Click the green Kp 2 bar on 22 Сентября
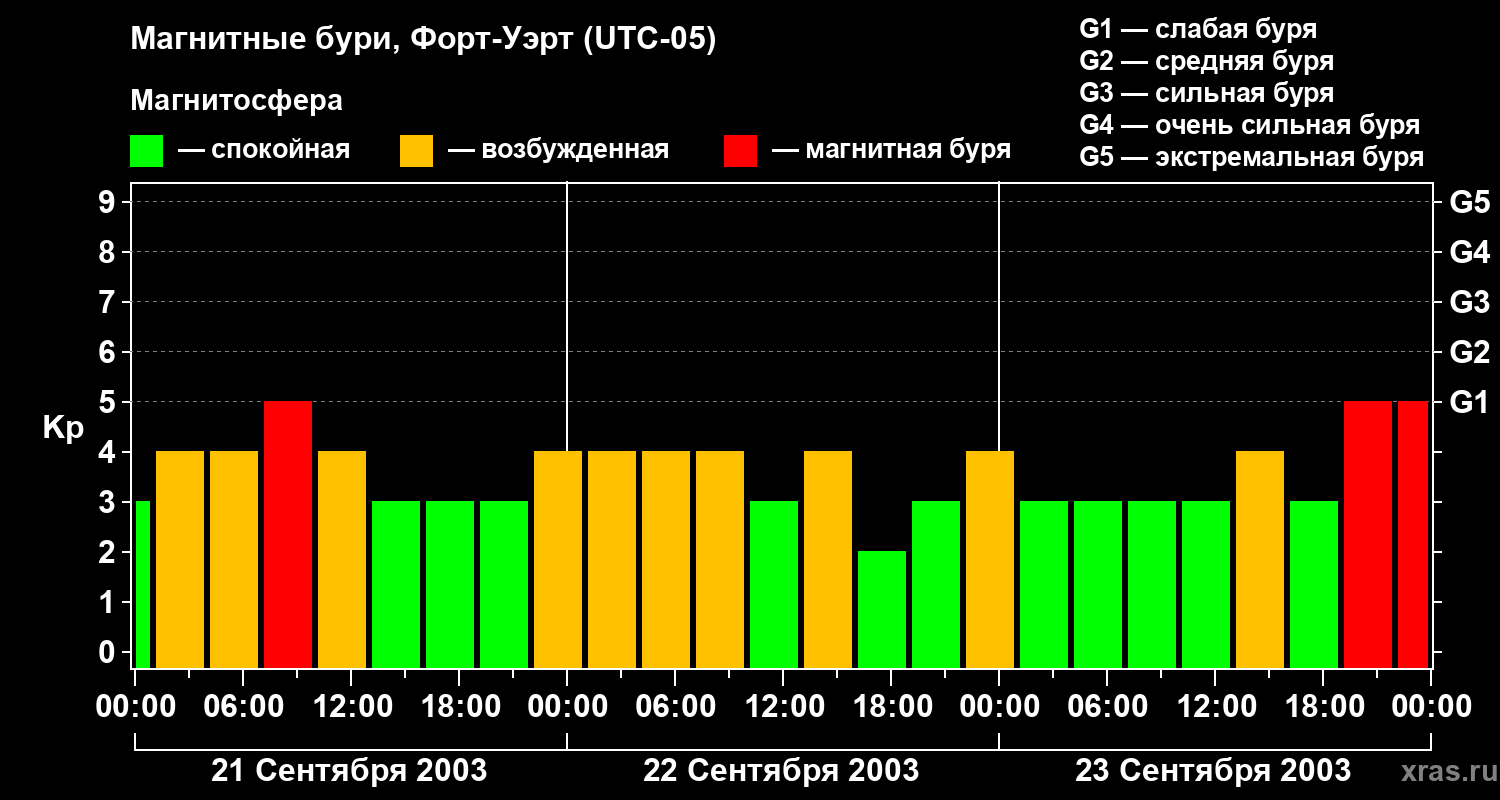1500x800 pixels. tap(882, 609)
